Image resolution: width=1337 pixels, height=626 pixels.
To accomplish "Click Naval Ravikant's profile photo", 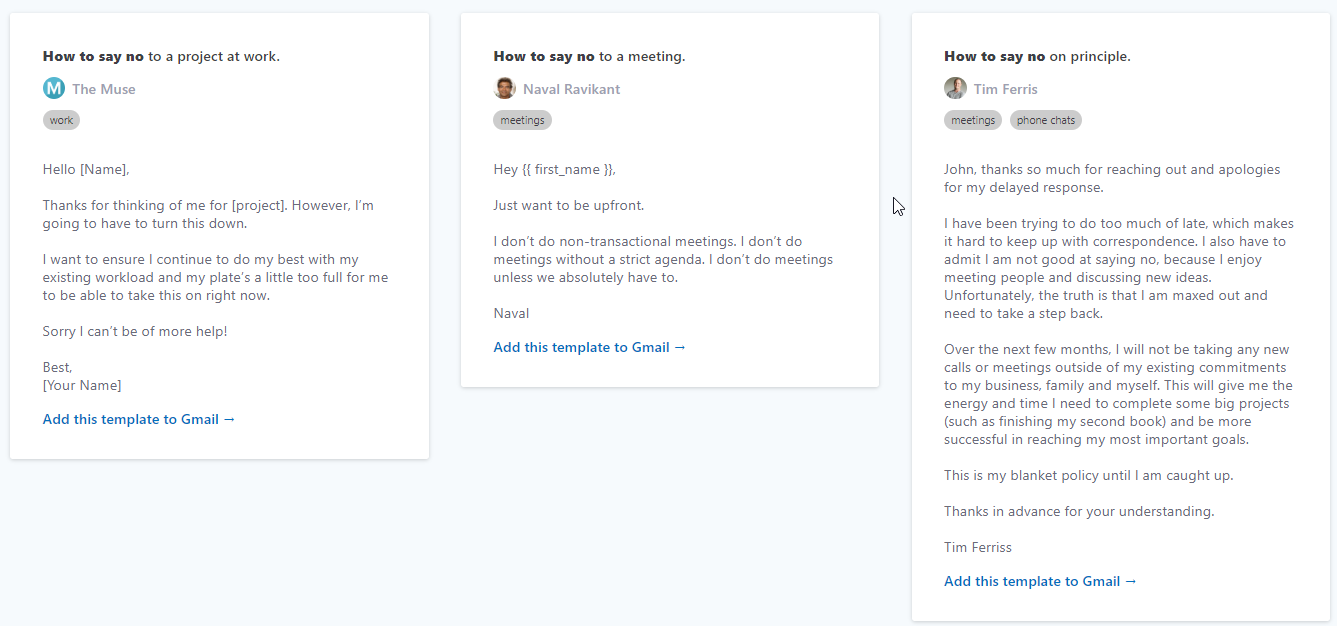I will tap(504, 88).
